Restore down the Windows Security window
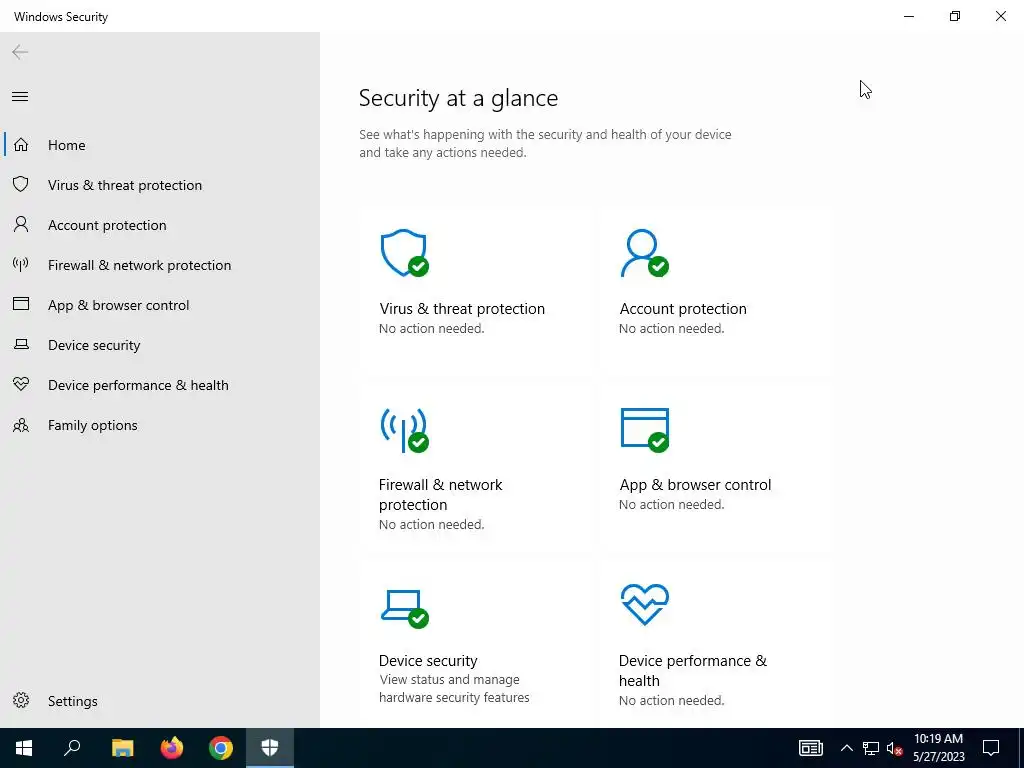Viewport: 1024px width, 768px height. (x=955, y=16)
